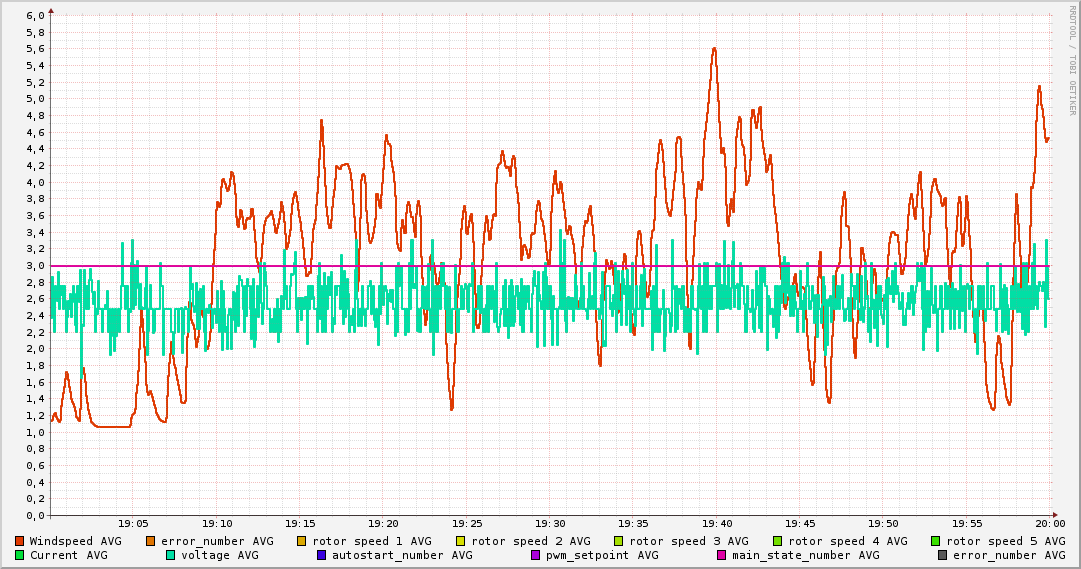Click the dark gray error_number AVG swatch

(942, 555)
